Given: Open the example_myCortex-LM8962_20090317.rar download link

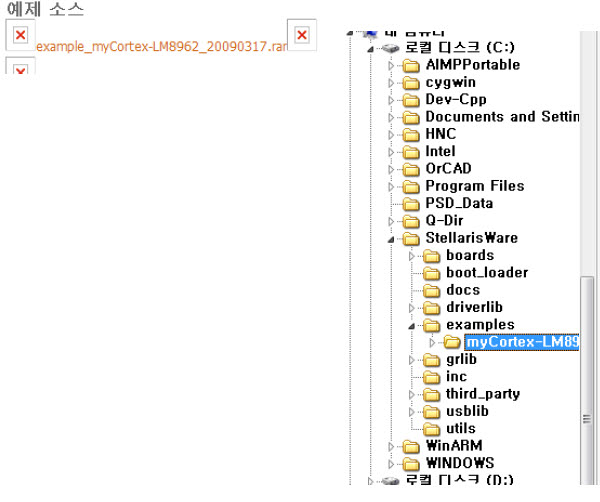Looking at the screenshot, I should pos(161,47).
